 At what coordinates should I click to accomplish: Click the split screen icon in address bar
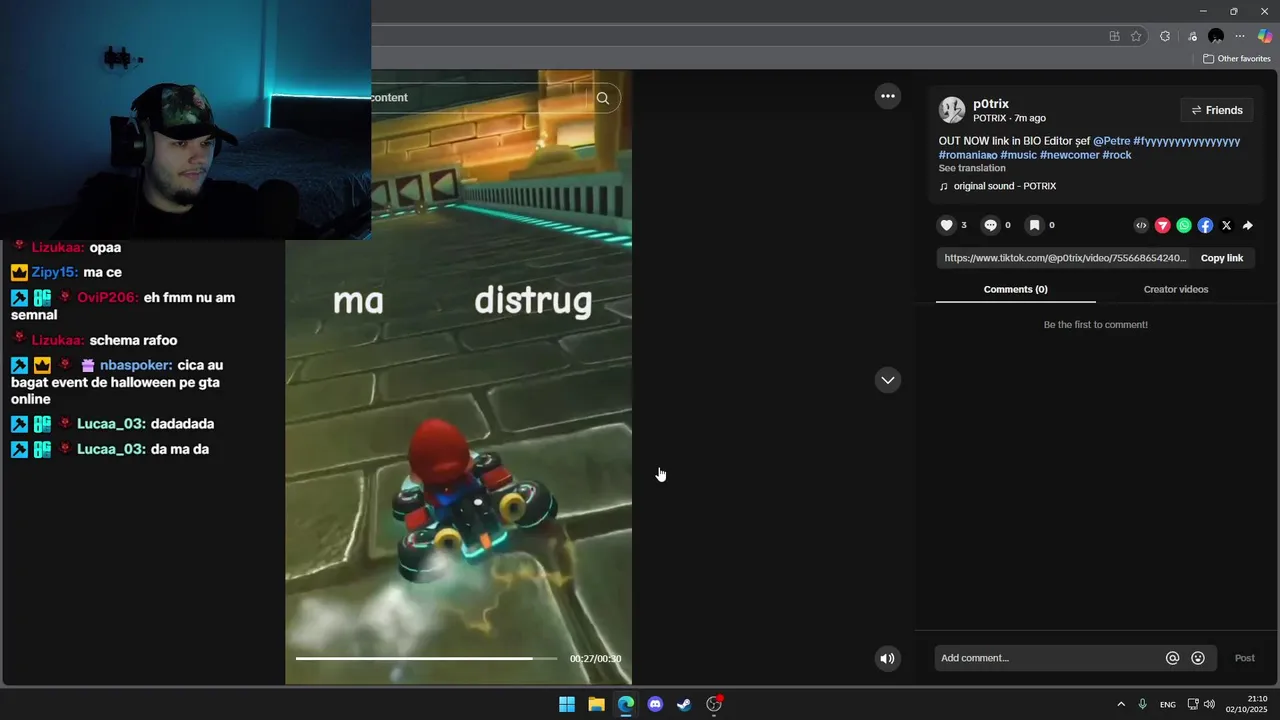(x=1114, y=36)
